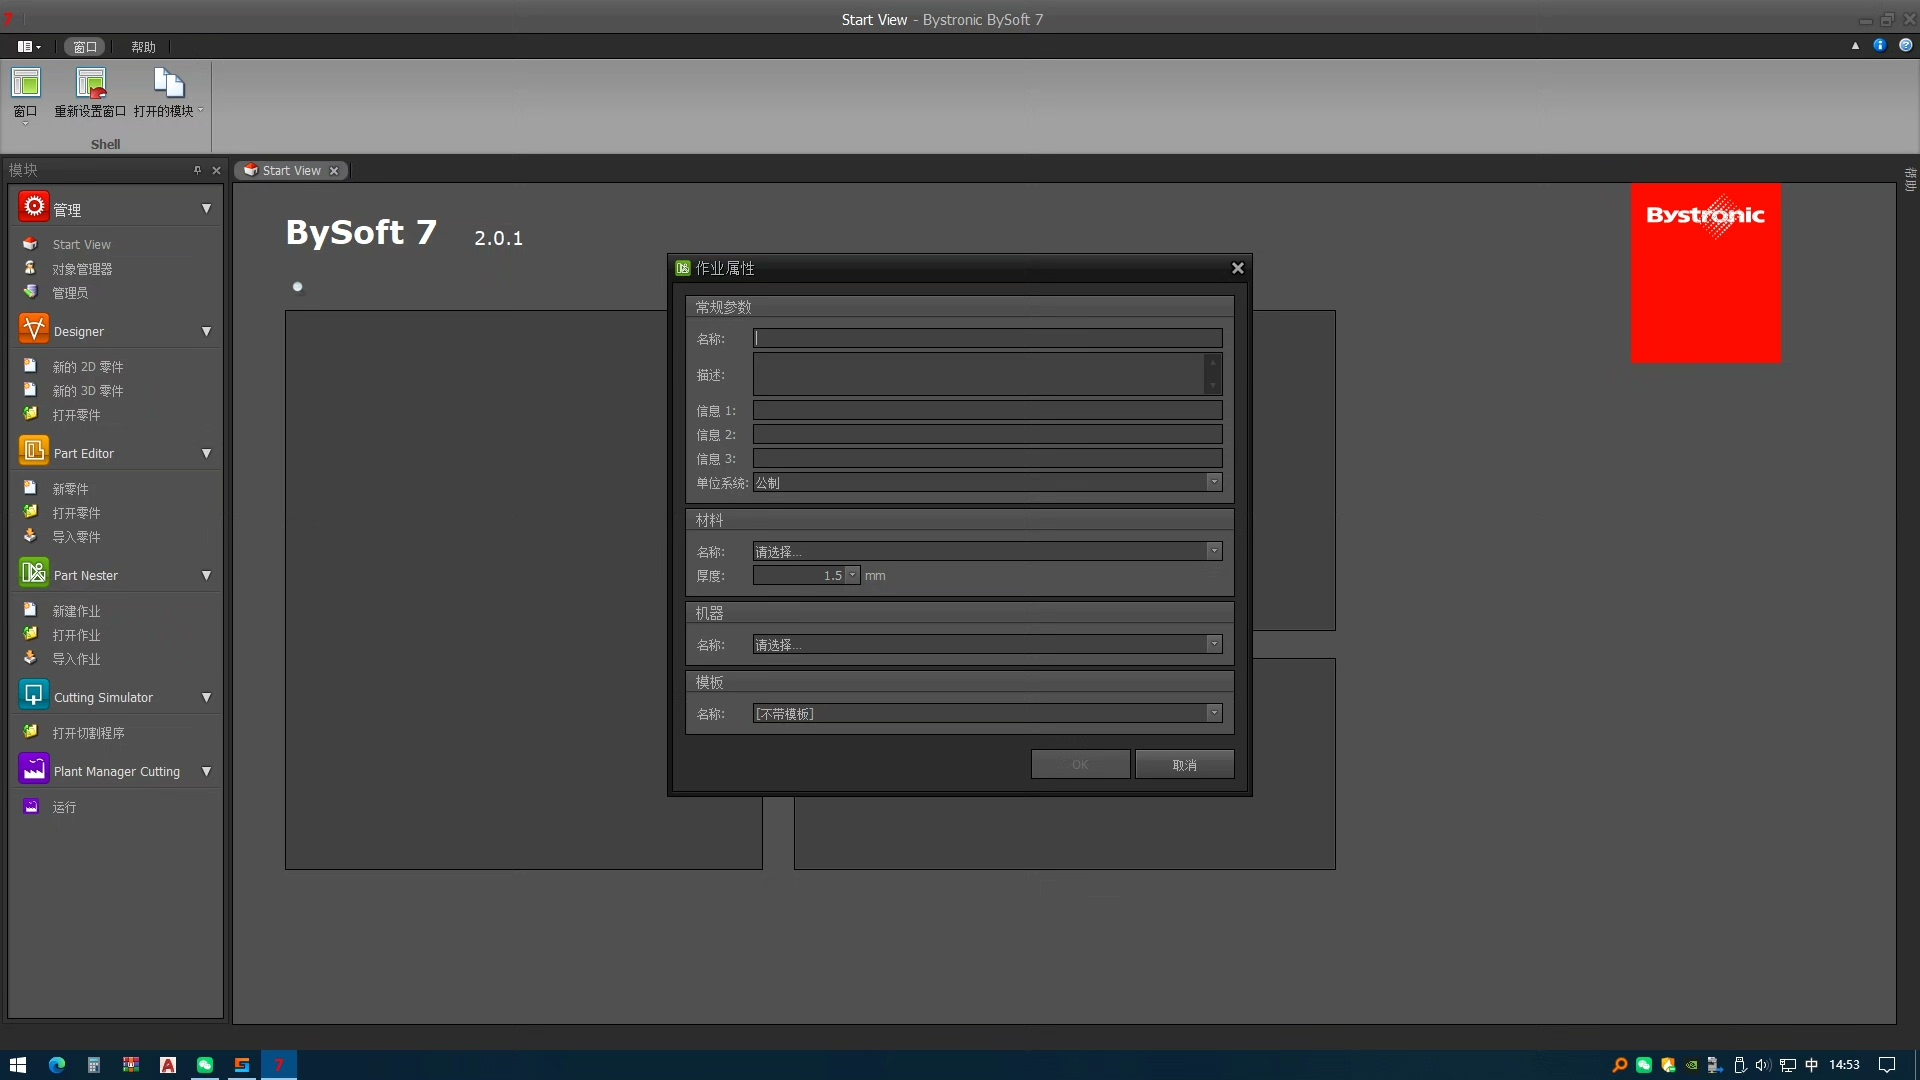The width and height of the screenshot is (1920, 1080).
Task: Collapse the 管理 section arrow
Action: pyautogui.click(x=206, y=209)
